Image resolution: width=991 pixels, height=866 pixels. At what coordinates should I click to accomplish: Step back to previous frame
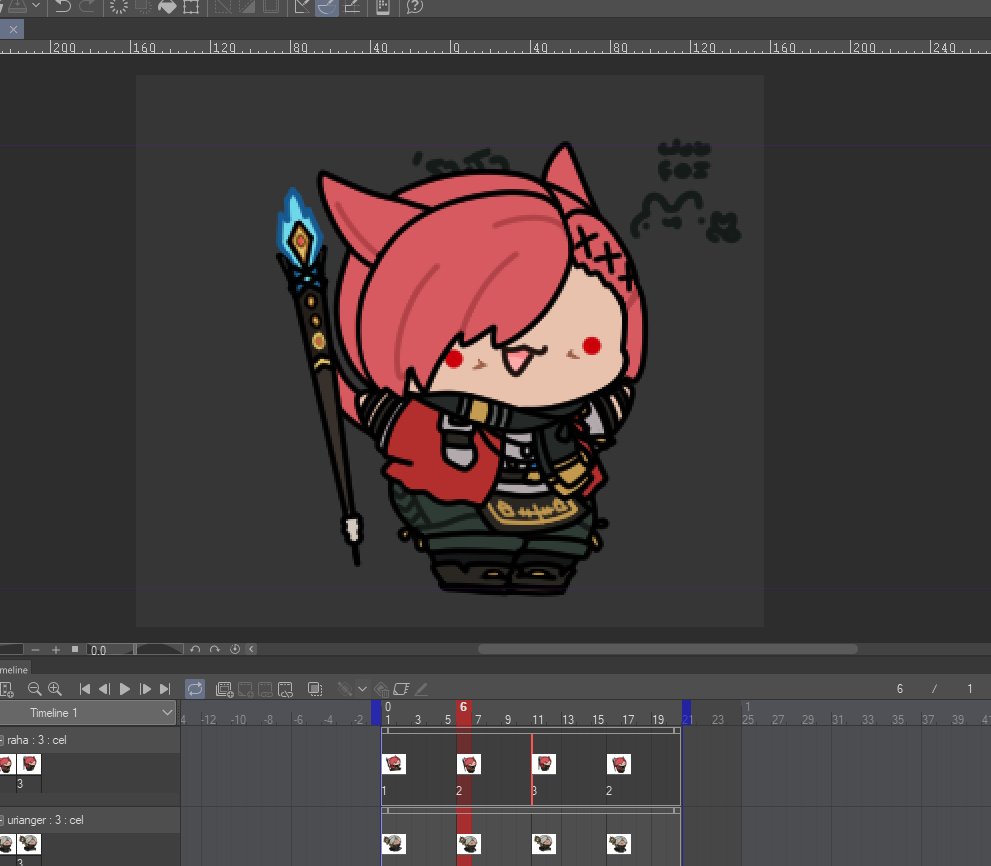tap(105, 689)
